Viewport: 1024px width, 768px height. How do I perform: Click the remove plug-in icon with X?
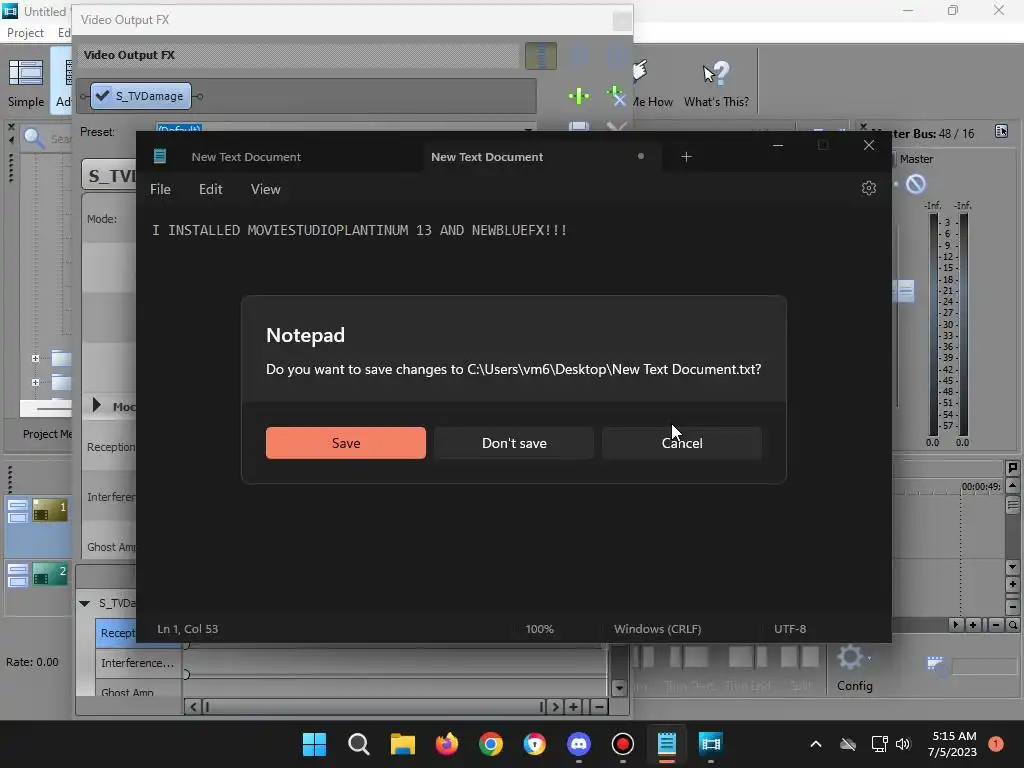point(616,96)
